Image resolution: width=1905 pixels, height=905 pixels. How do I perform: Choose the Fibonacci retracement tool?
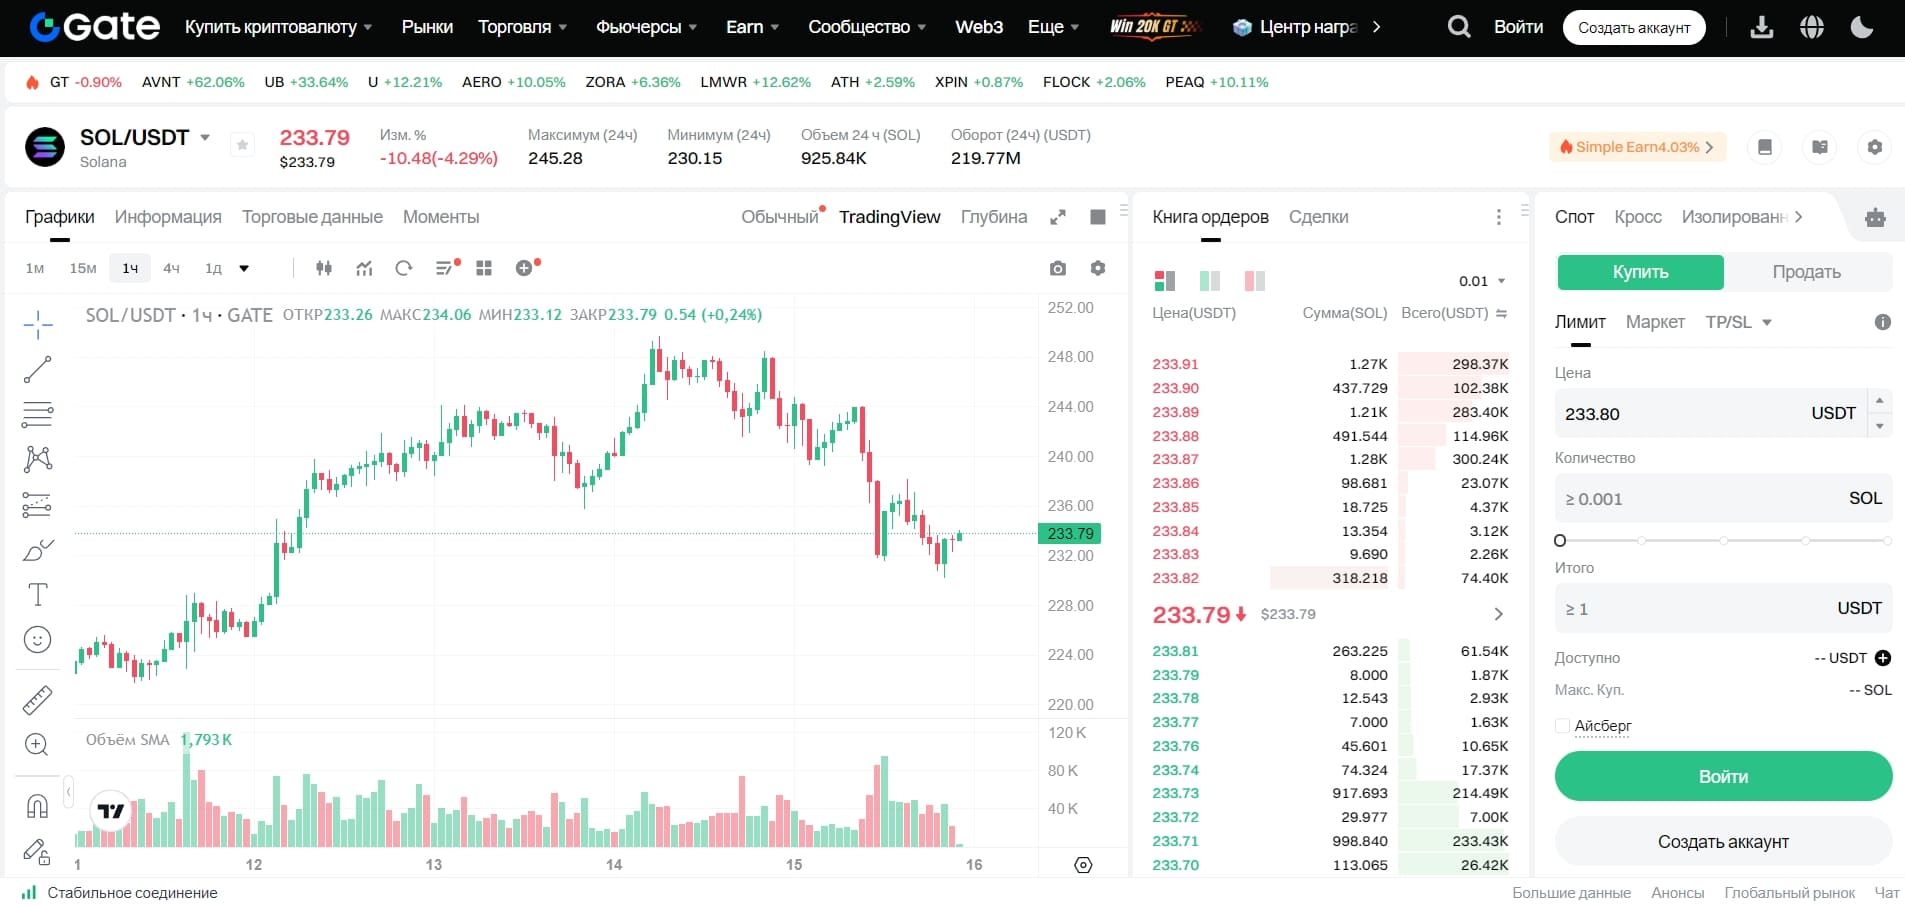pos(38,414)
